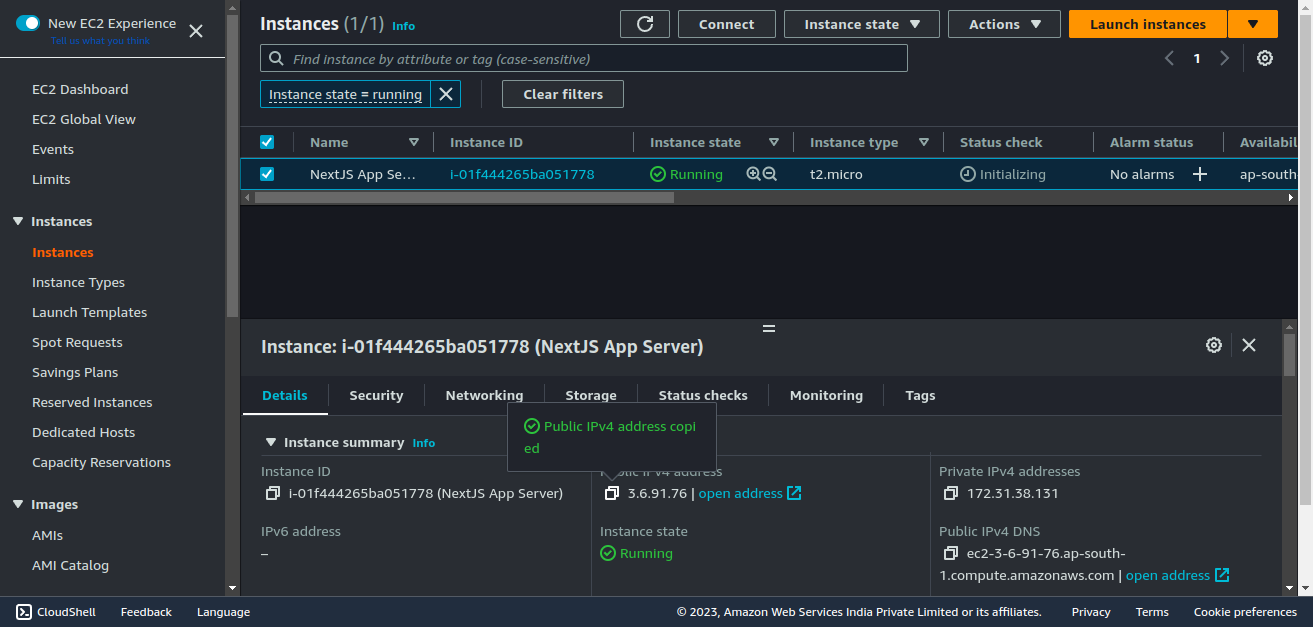Collapse the Instances sidebar section

point(18,221)
